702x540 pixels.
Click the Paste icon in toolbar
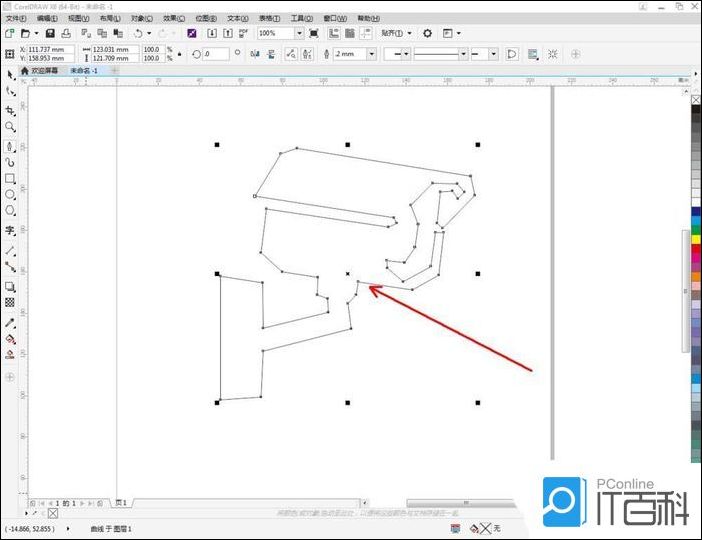pyautogui.click(x=118, y=33)
